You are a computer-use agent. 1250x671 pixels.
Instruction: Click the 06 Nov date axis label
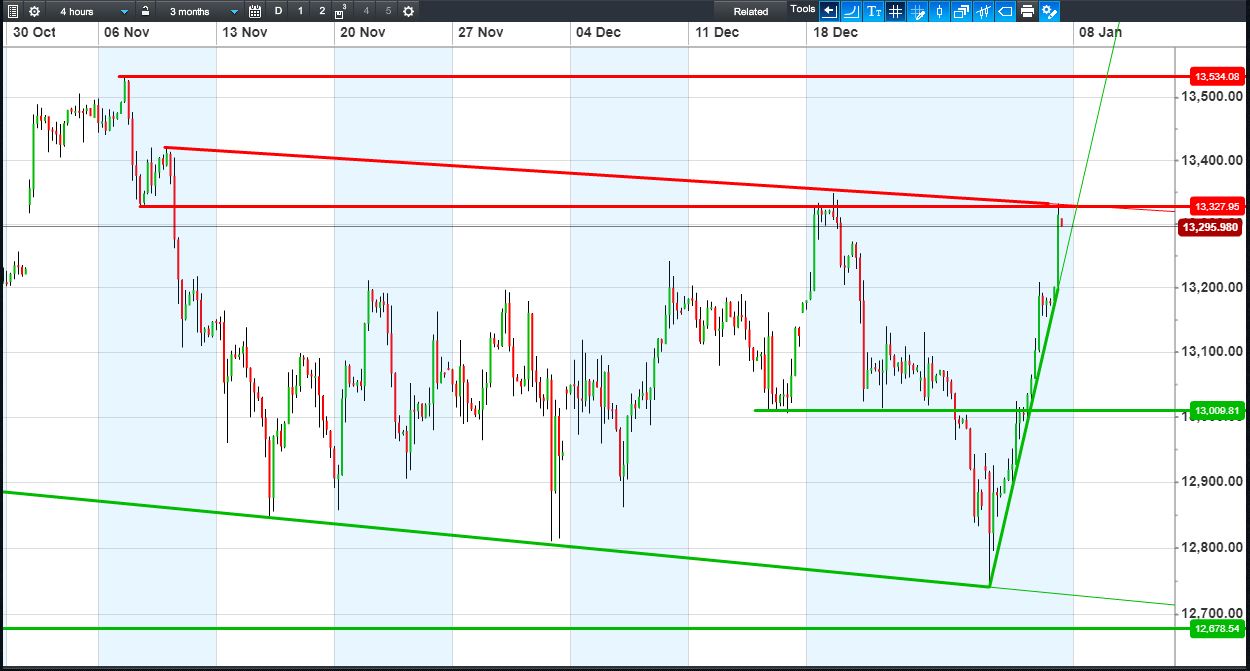126,32
